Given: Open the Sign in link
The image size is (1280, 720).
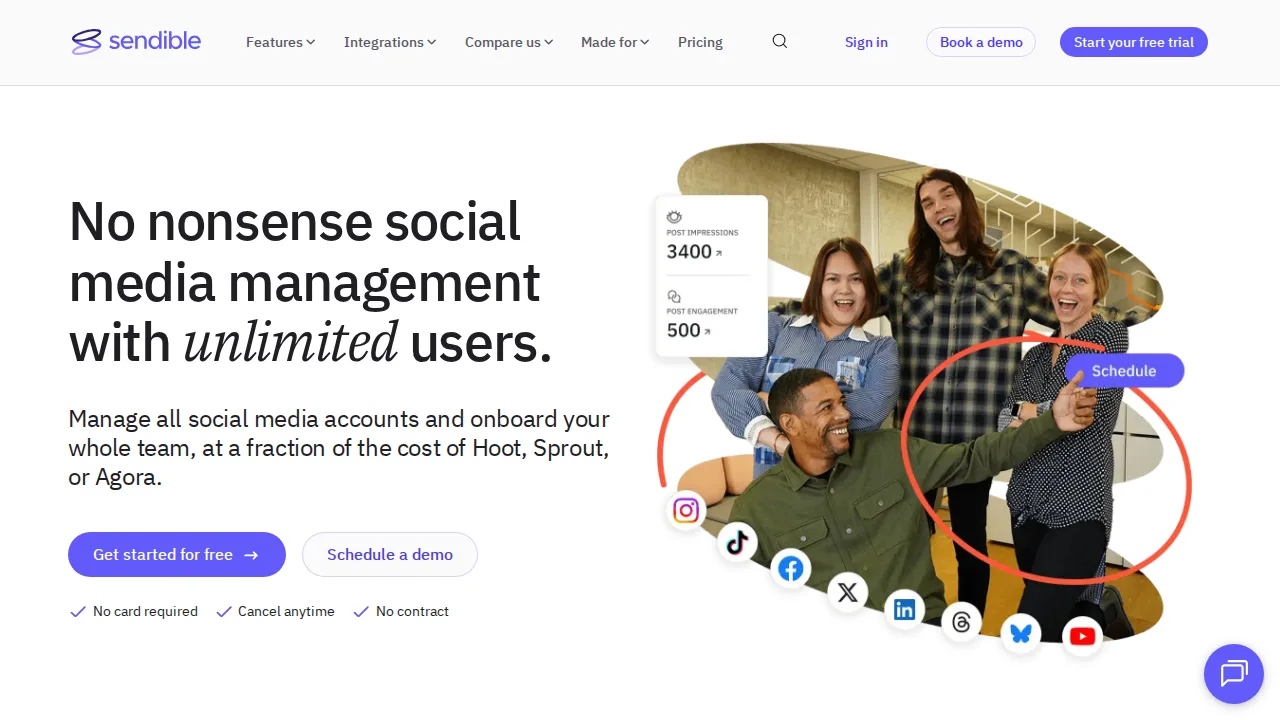Looking at the screenshot, I should 866,42.
